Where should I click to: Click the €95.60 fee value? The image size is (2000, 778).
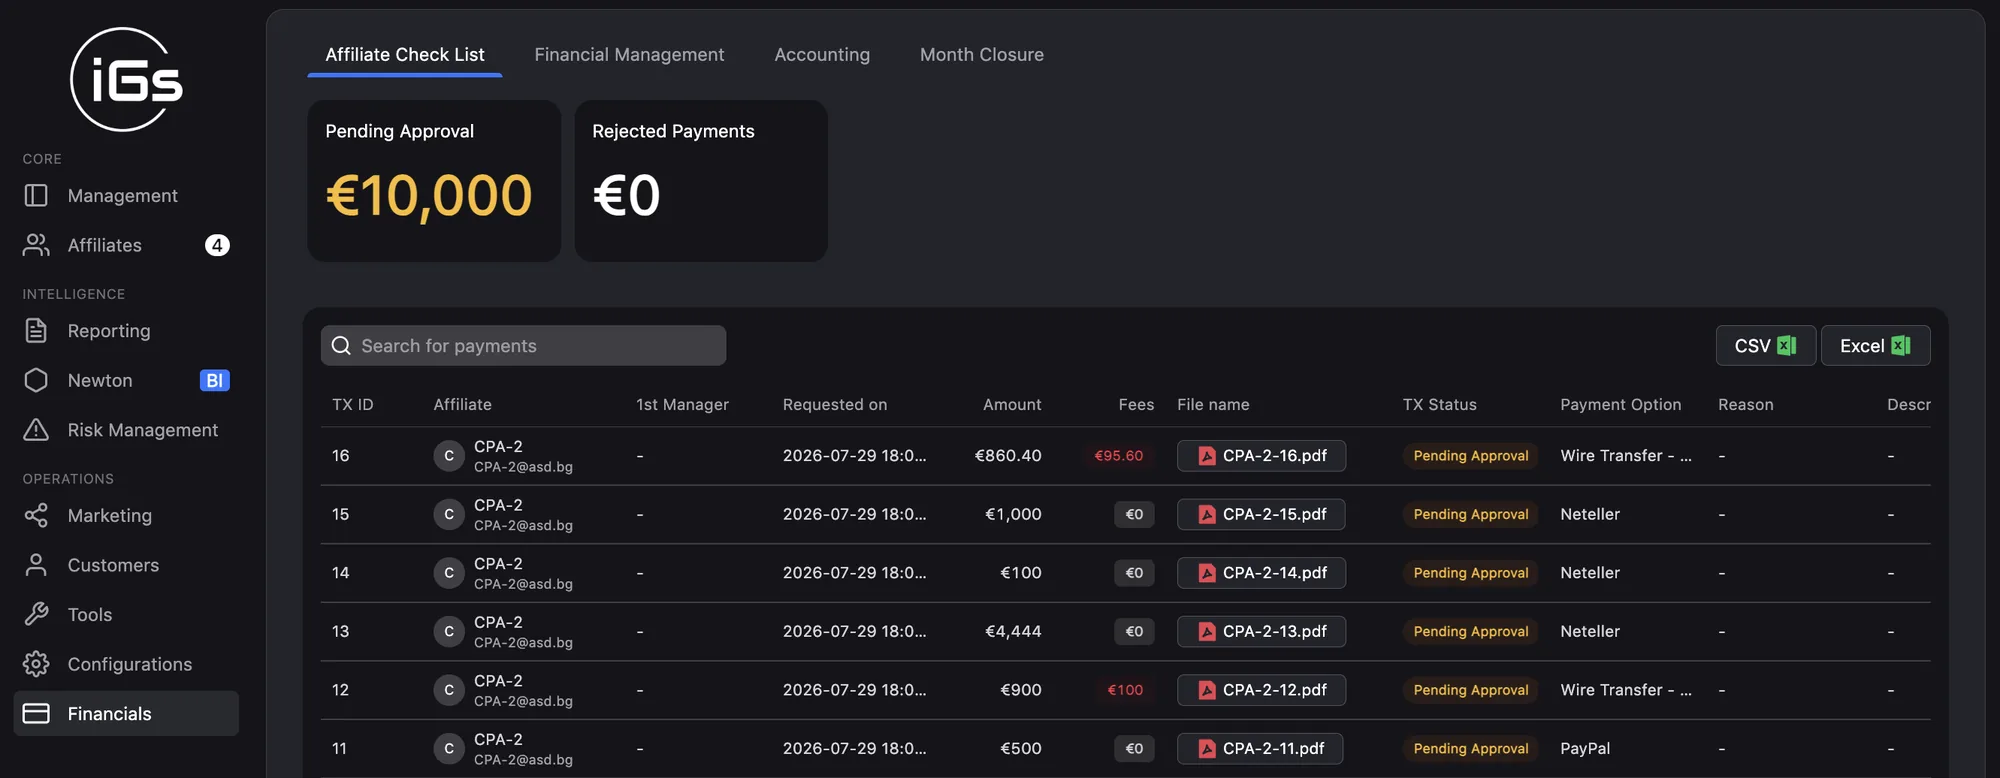click(x=1118, y=456)
